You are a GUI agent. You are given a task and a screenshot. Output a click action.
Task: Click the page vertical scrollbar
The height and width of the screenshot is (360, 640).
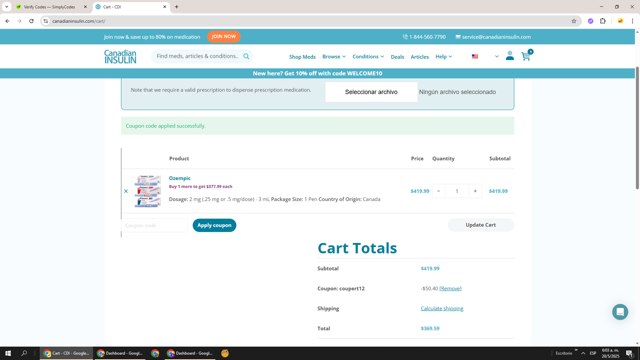[637, 128]
